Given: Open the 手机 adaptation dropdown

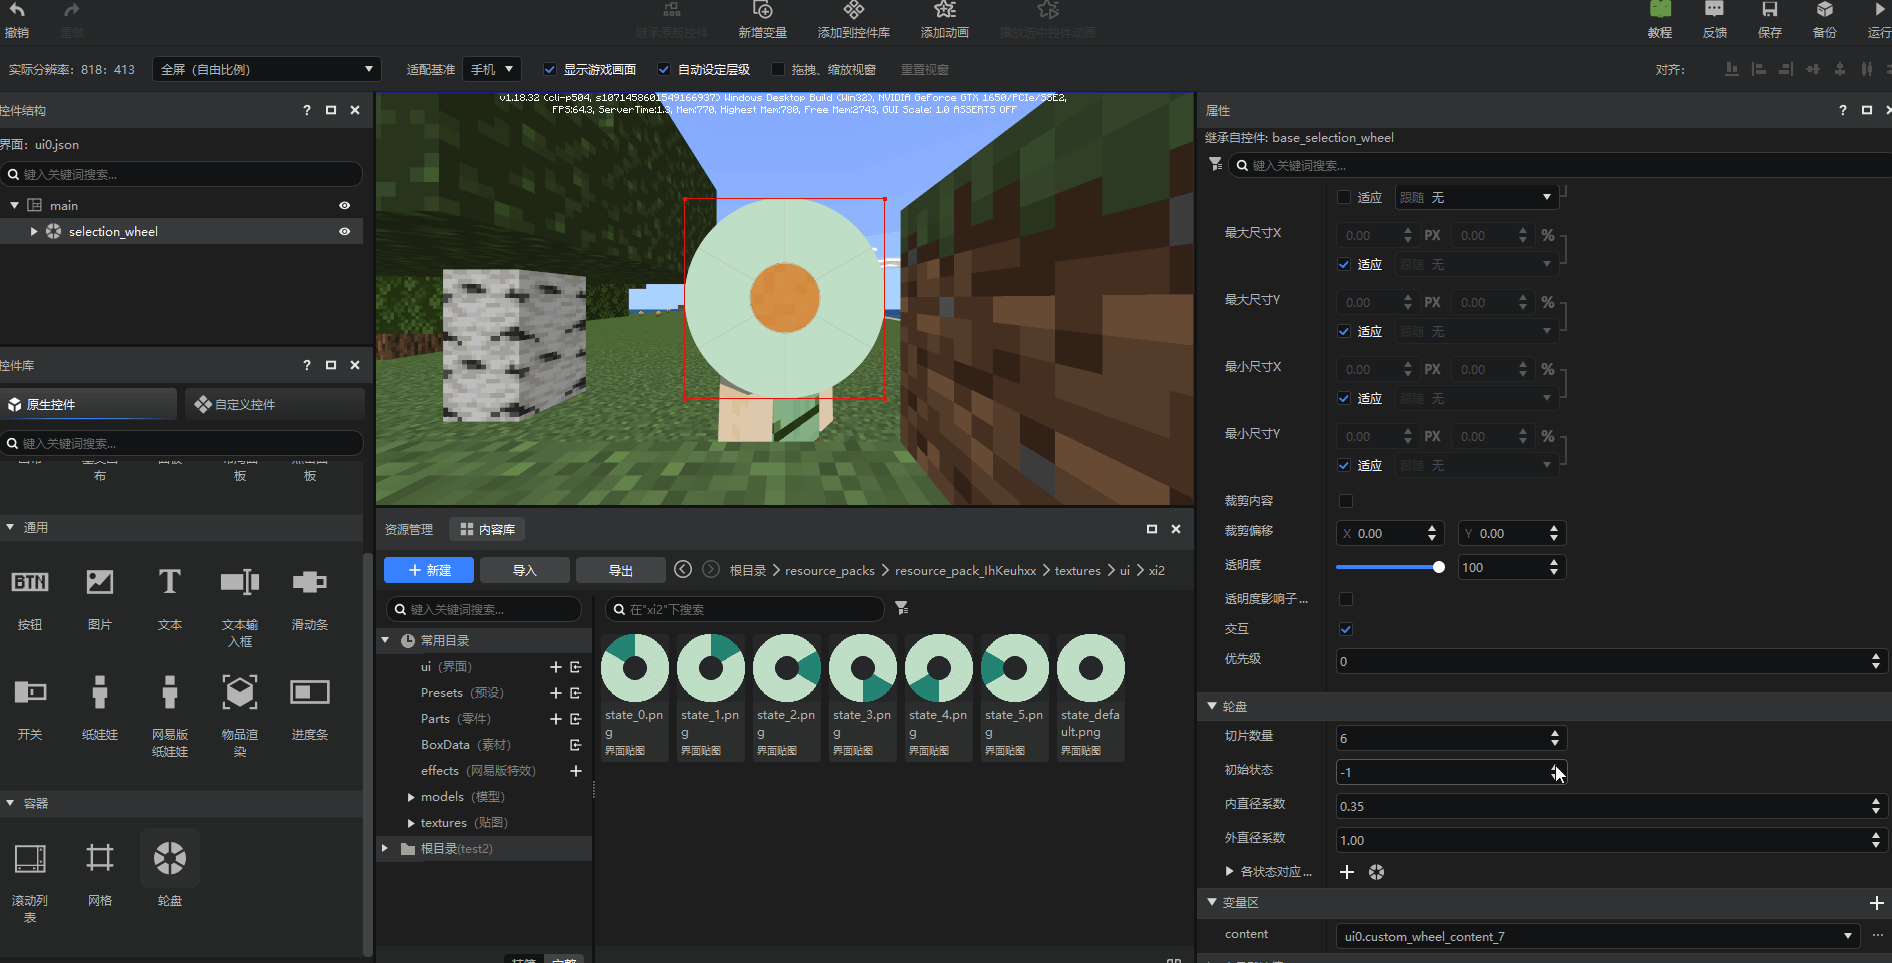Looking at the screenshot, I should [x=492, y=69].
